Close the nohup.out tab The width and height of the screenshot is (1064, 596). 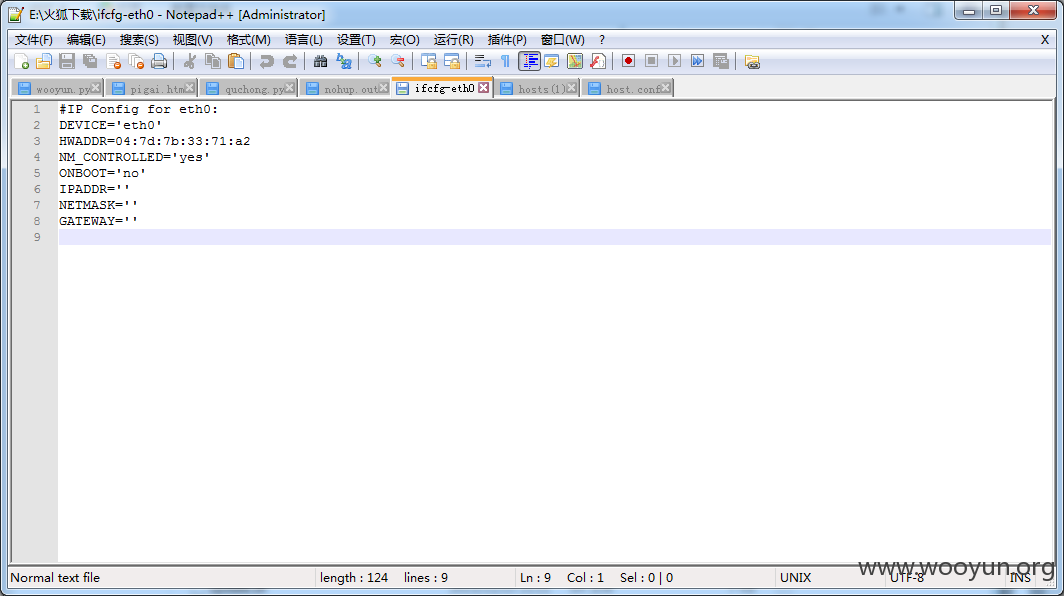[383, 88]
